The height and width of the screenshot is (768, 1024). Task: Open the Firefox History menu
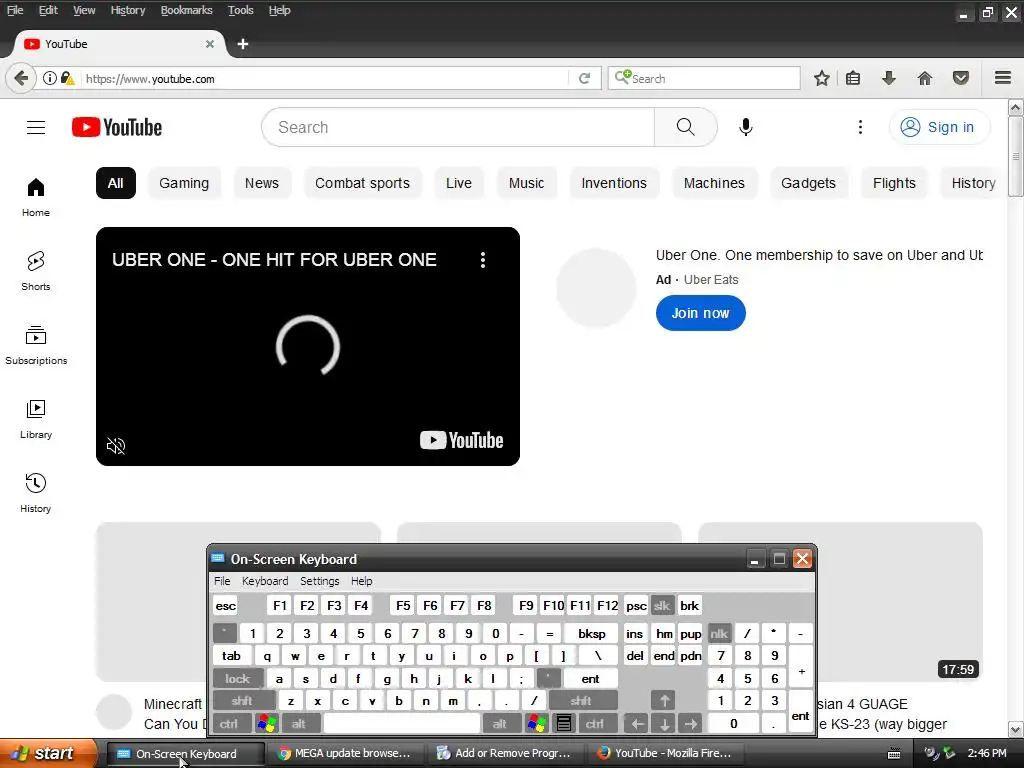click(128, 10)
